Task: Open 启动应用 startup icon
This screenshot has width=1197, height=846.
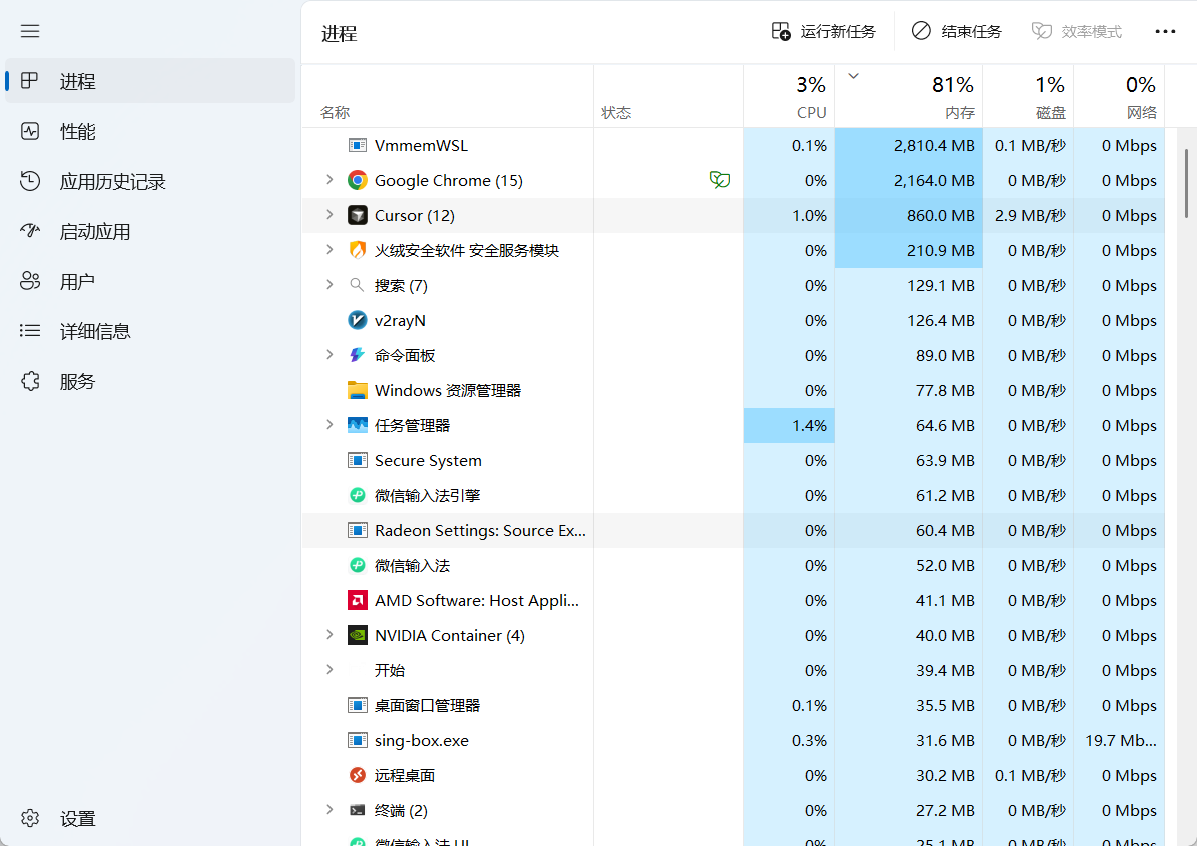Action: tap(30, 231)
